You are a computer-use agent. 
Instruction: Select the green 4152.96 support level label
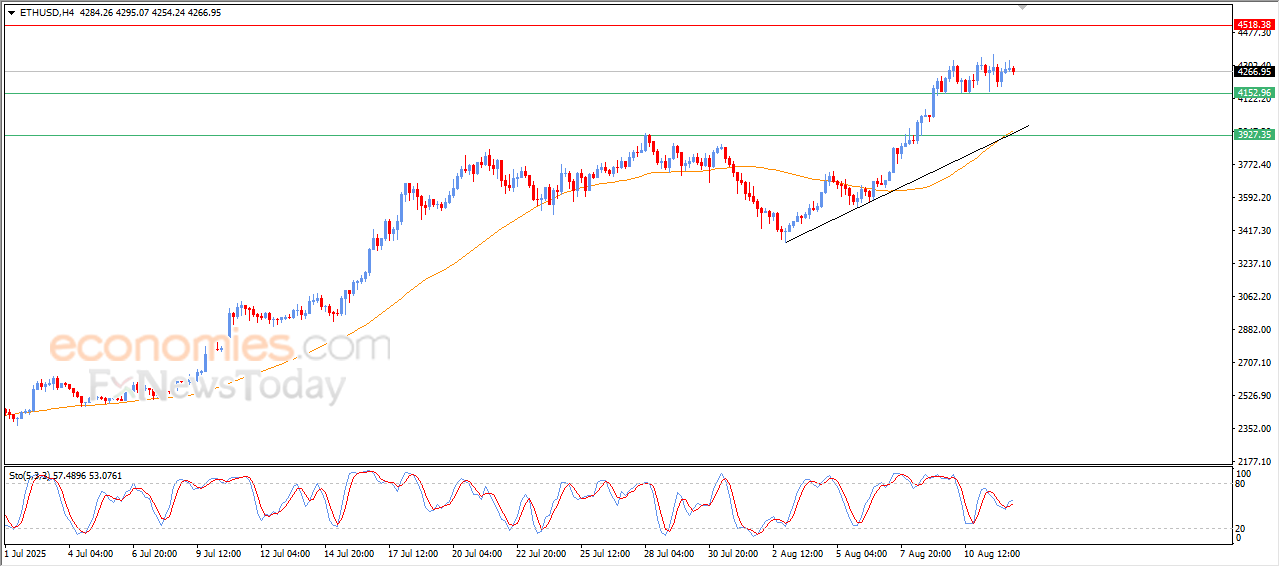1253,93
